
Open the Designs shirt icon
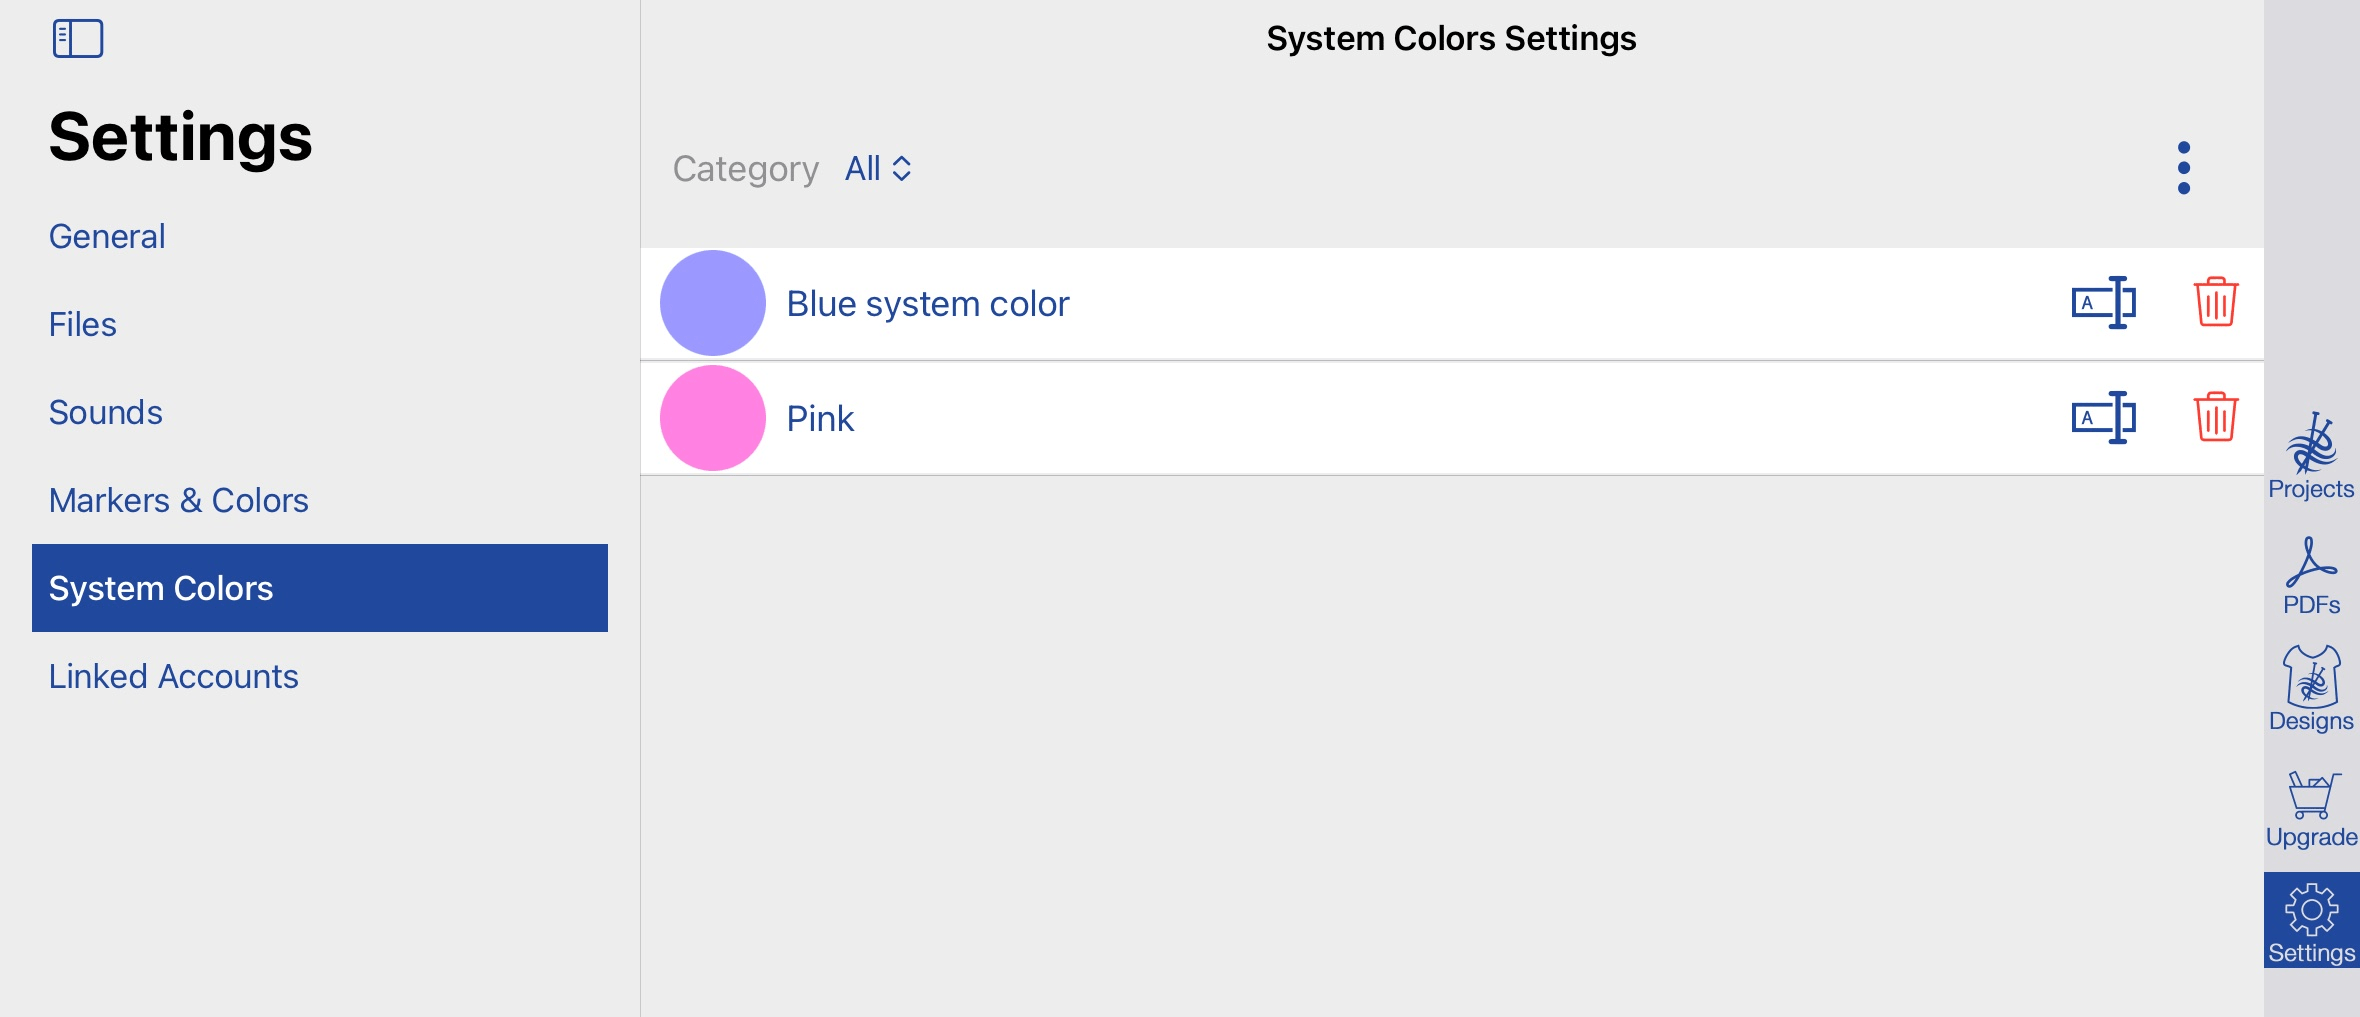[x=2311, y=689]
